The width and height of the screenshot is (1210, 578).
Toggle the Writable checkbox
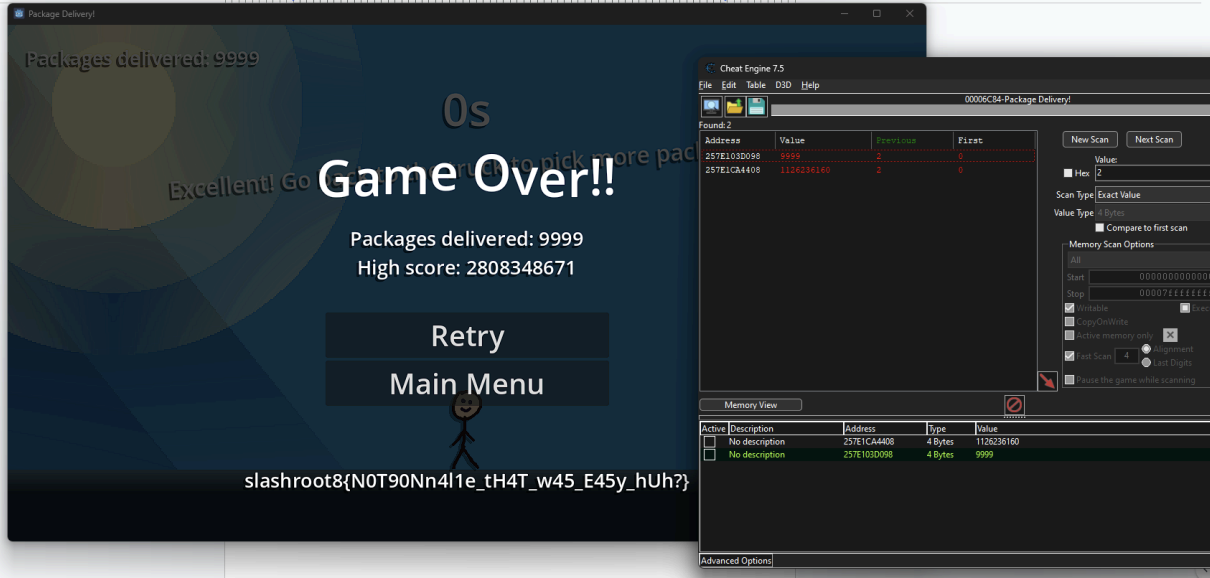point(1070,308)
